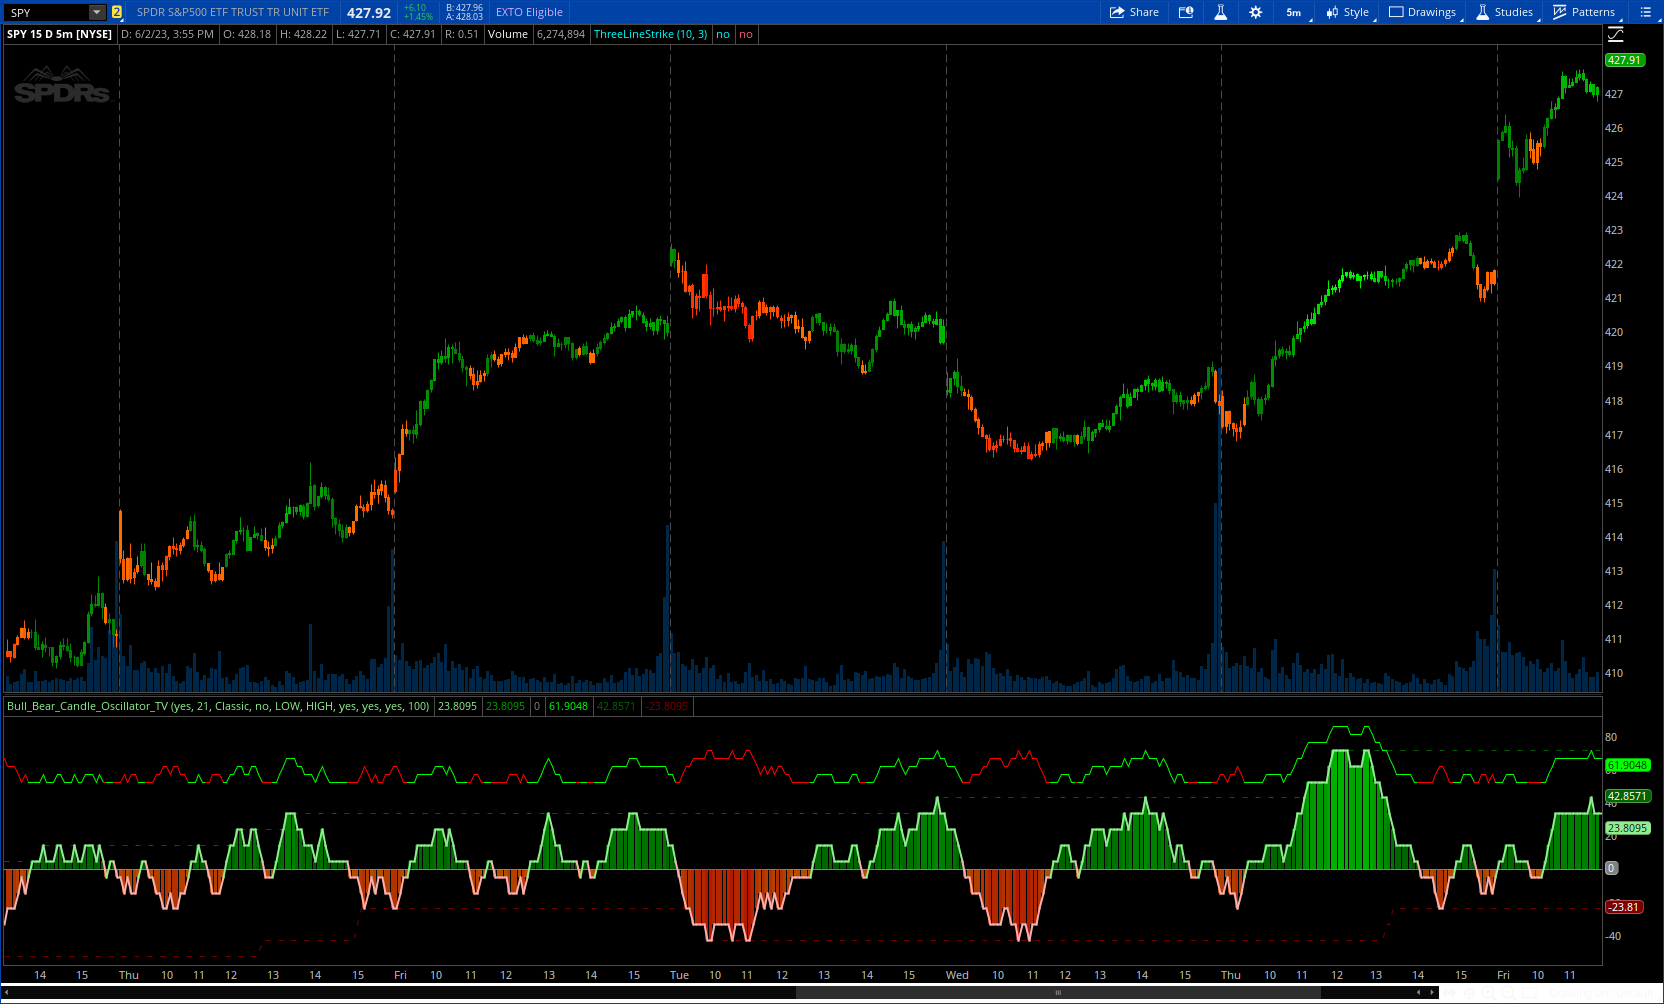Click the +6.10 +1.45% change value
This screenshot has width=1664, height=1004.
[x=417, y=12]
